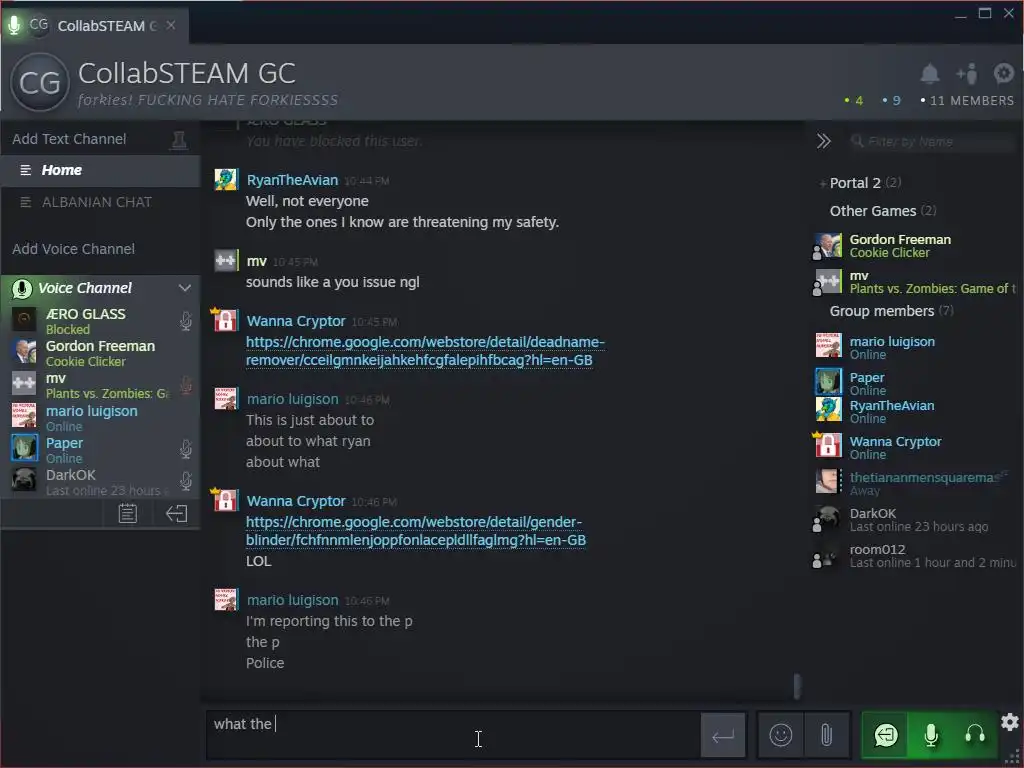Toggle mic icon next to ÆRO GLASS
1024x768 pixels.
click(x=185, y=320)
